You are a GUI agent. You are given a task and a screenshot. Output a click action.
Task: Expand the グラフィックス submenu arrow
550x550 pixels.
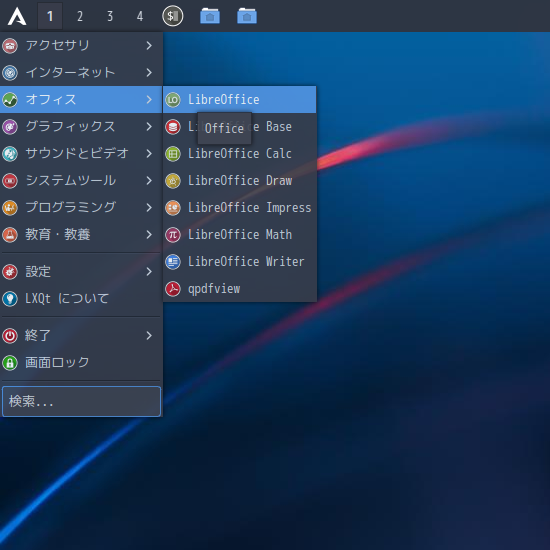(149, 127)
